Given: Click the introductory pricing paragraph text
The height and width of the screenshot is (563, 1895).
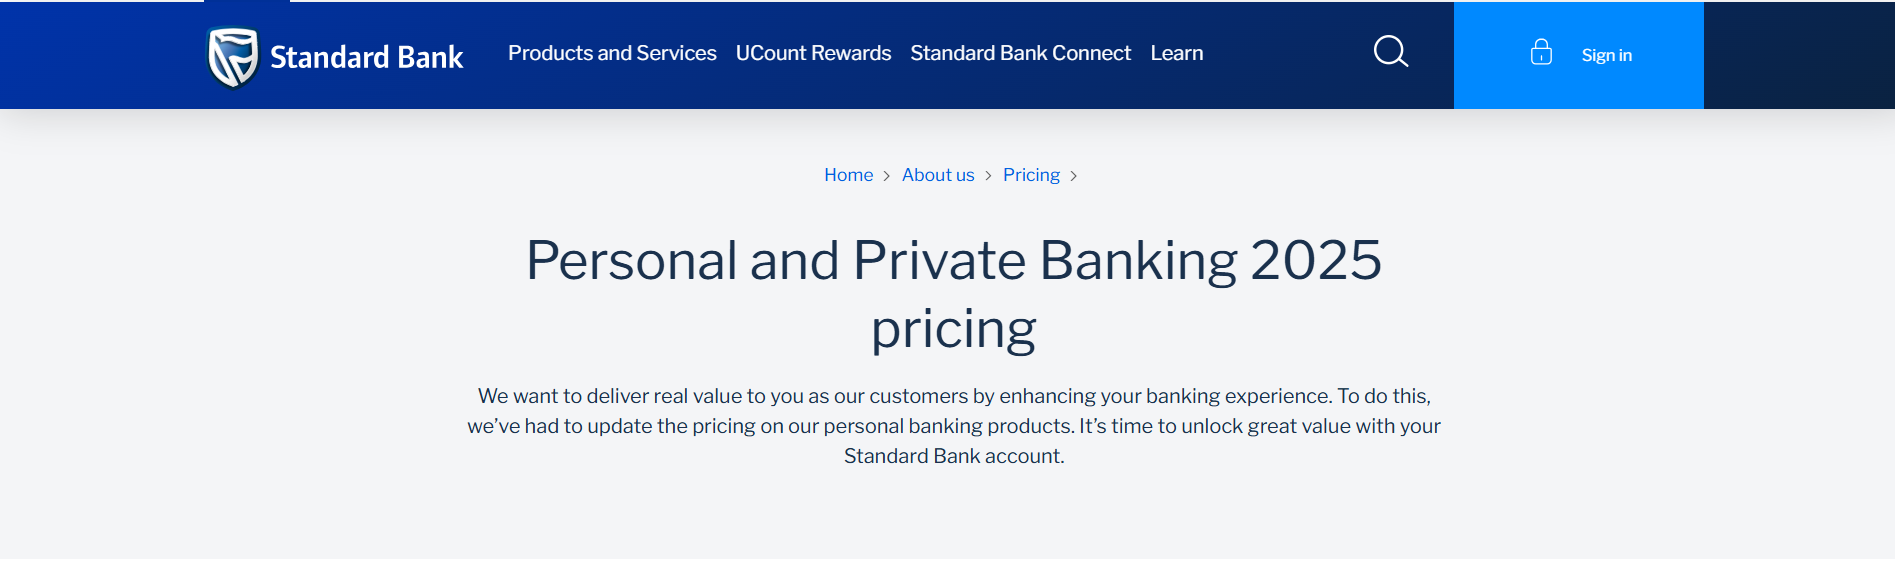Looking at the screenshot, I should tap(953, 426).
